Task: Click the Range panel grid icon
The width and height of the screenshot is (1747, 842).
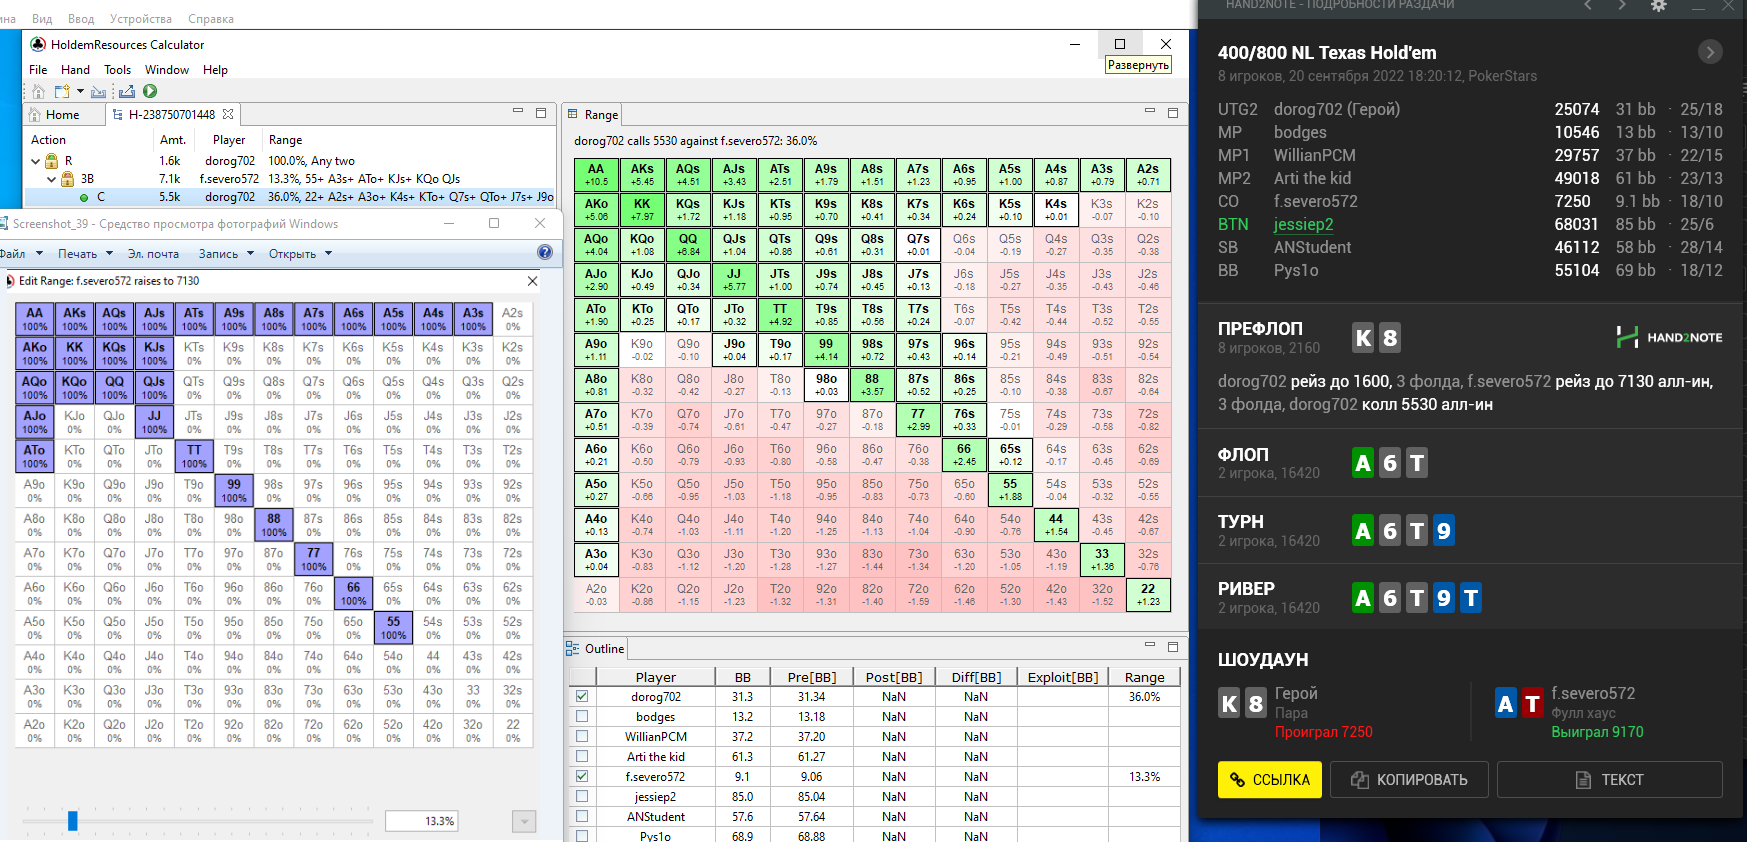Action: (573, 114)
